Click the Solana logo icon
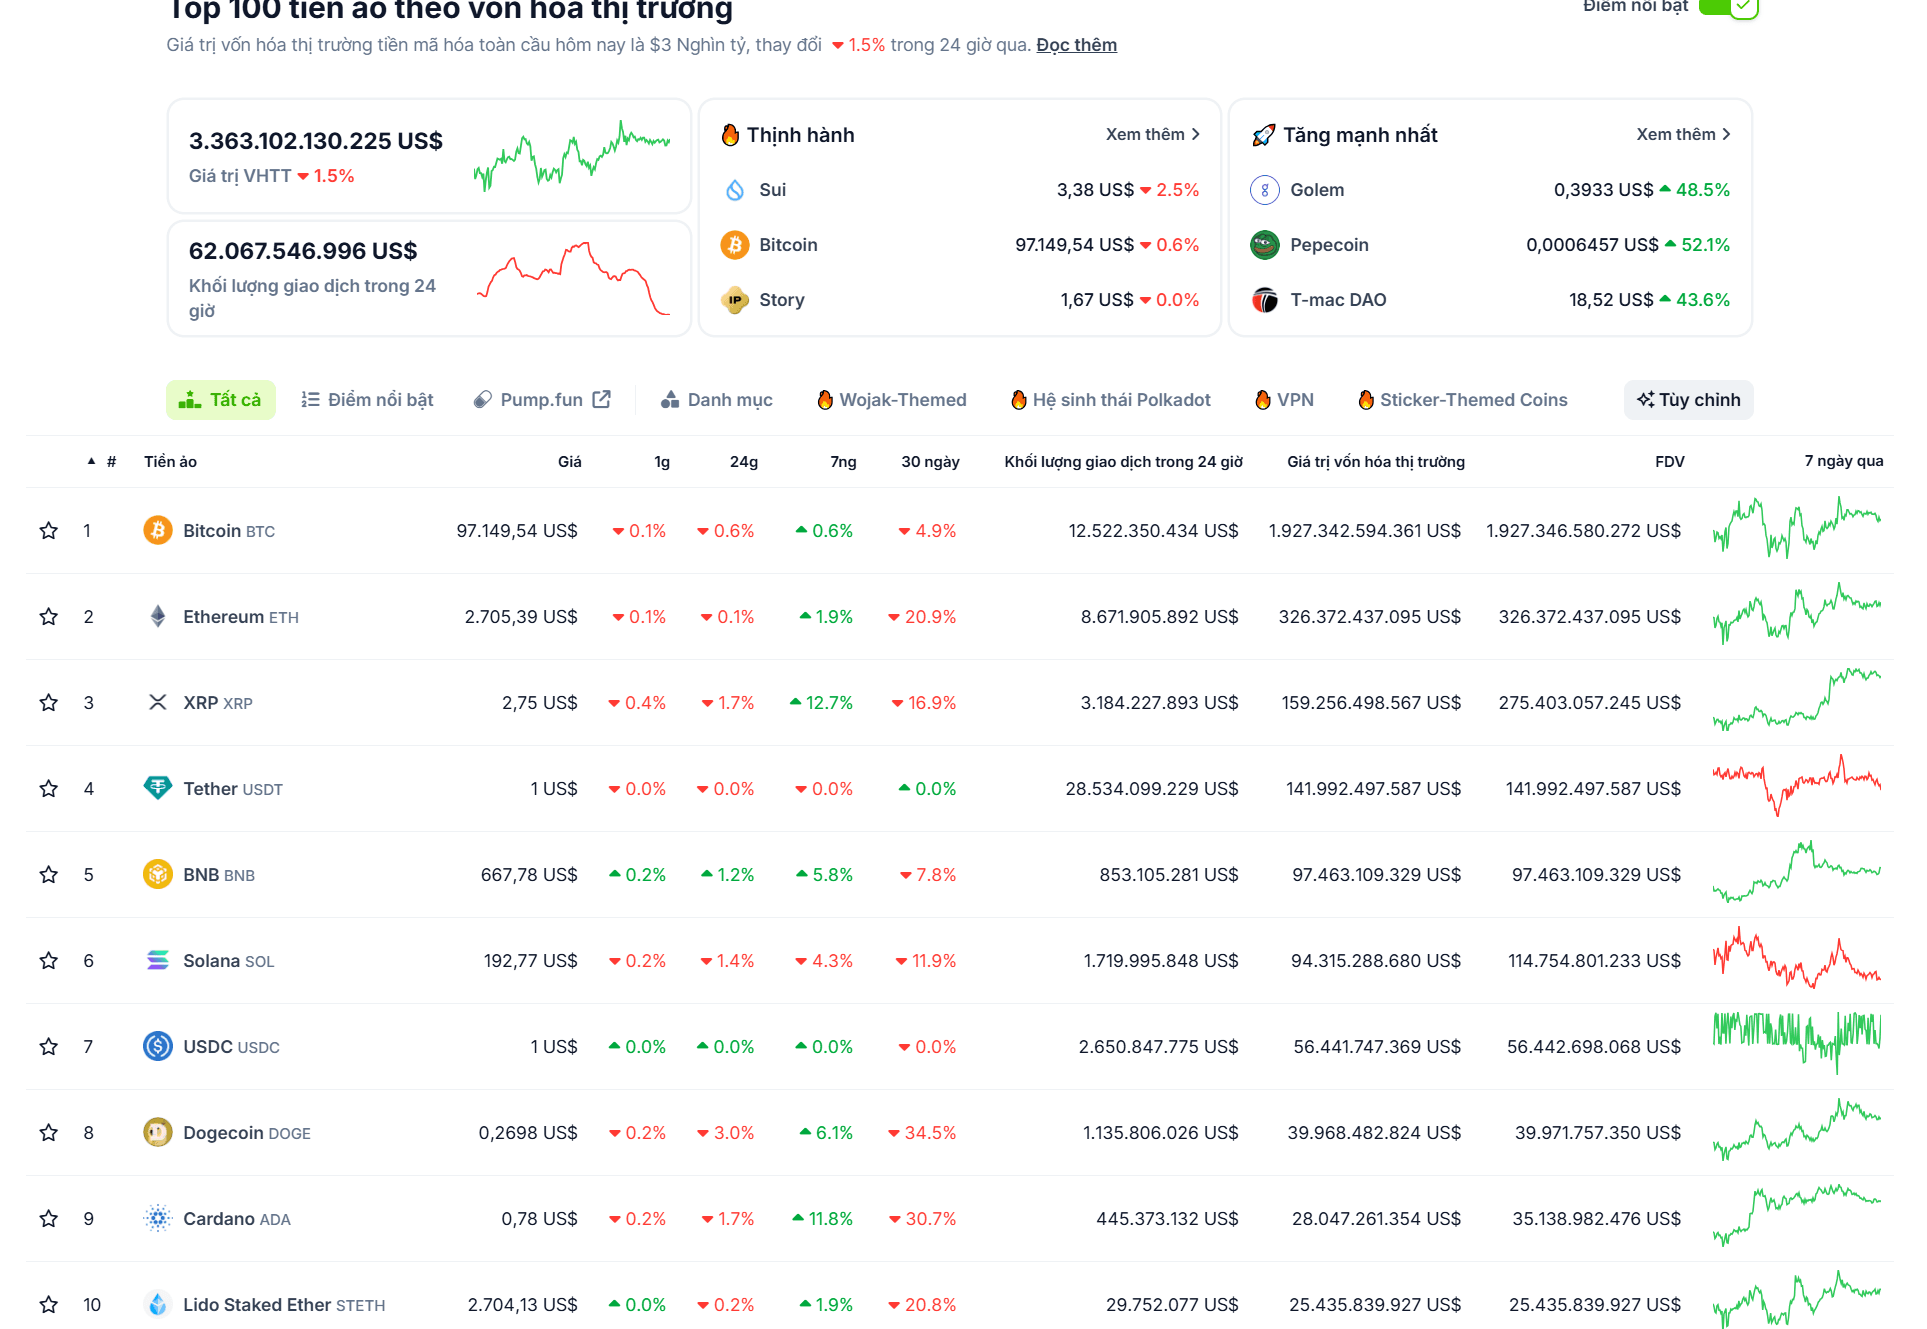Screen dimensions: 1927x1329 coord(157,960)
